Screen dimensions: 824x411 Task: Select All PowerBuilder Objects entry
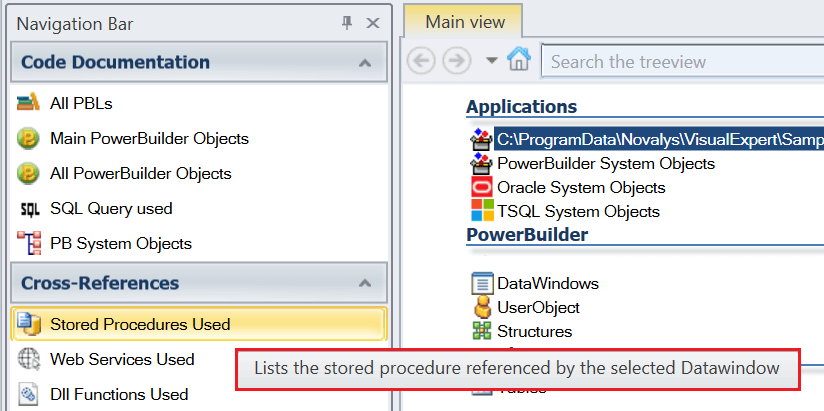click(x=141, y=173)
